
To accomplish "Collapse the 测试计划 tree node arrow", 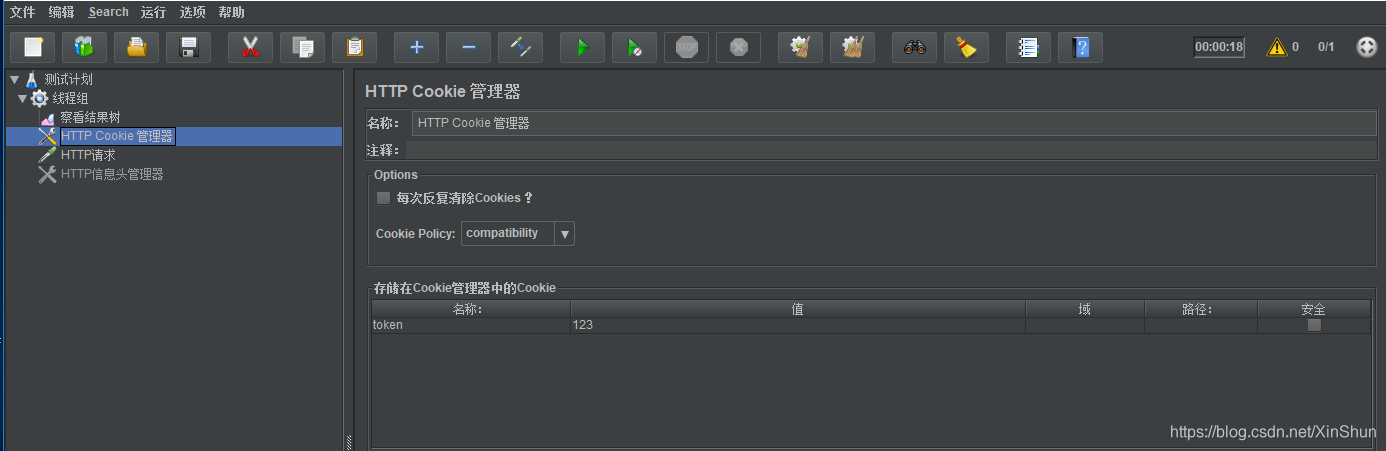I will [x=14, y=79].
